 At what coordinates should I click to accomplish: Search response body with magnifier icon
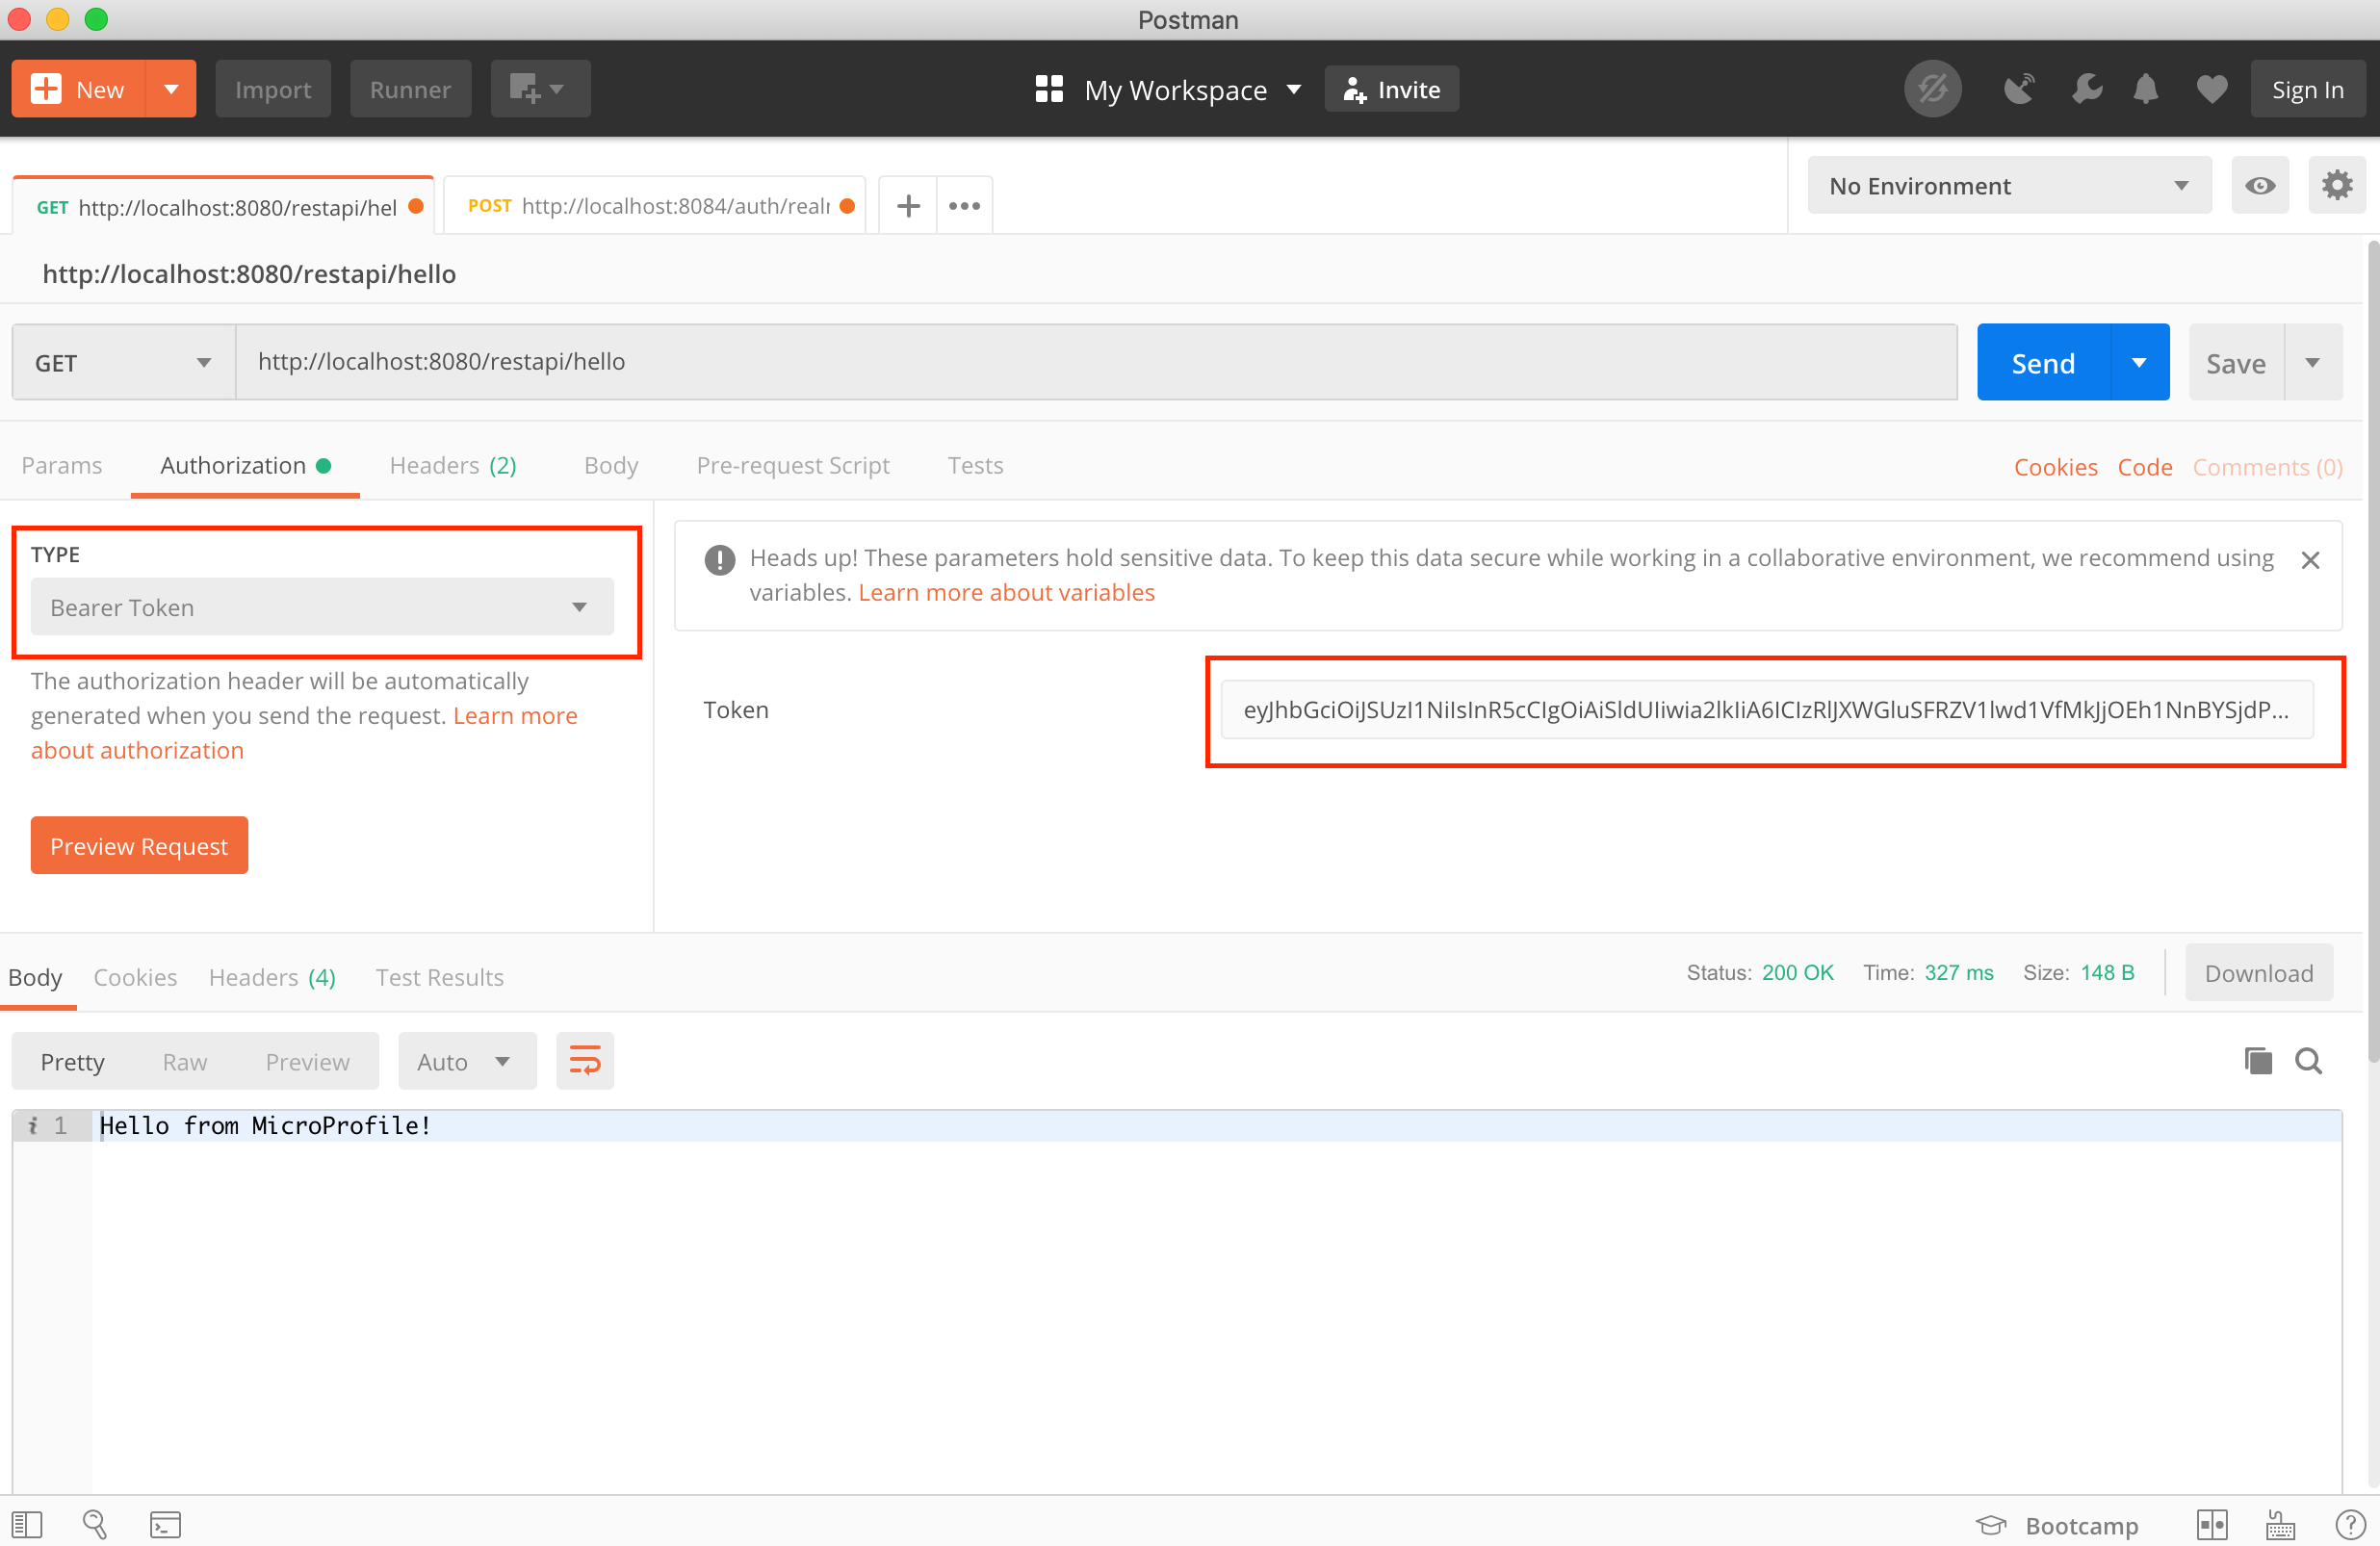[2308, 1061]
